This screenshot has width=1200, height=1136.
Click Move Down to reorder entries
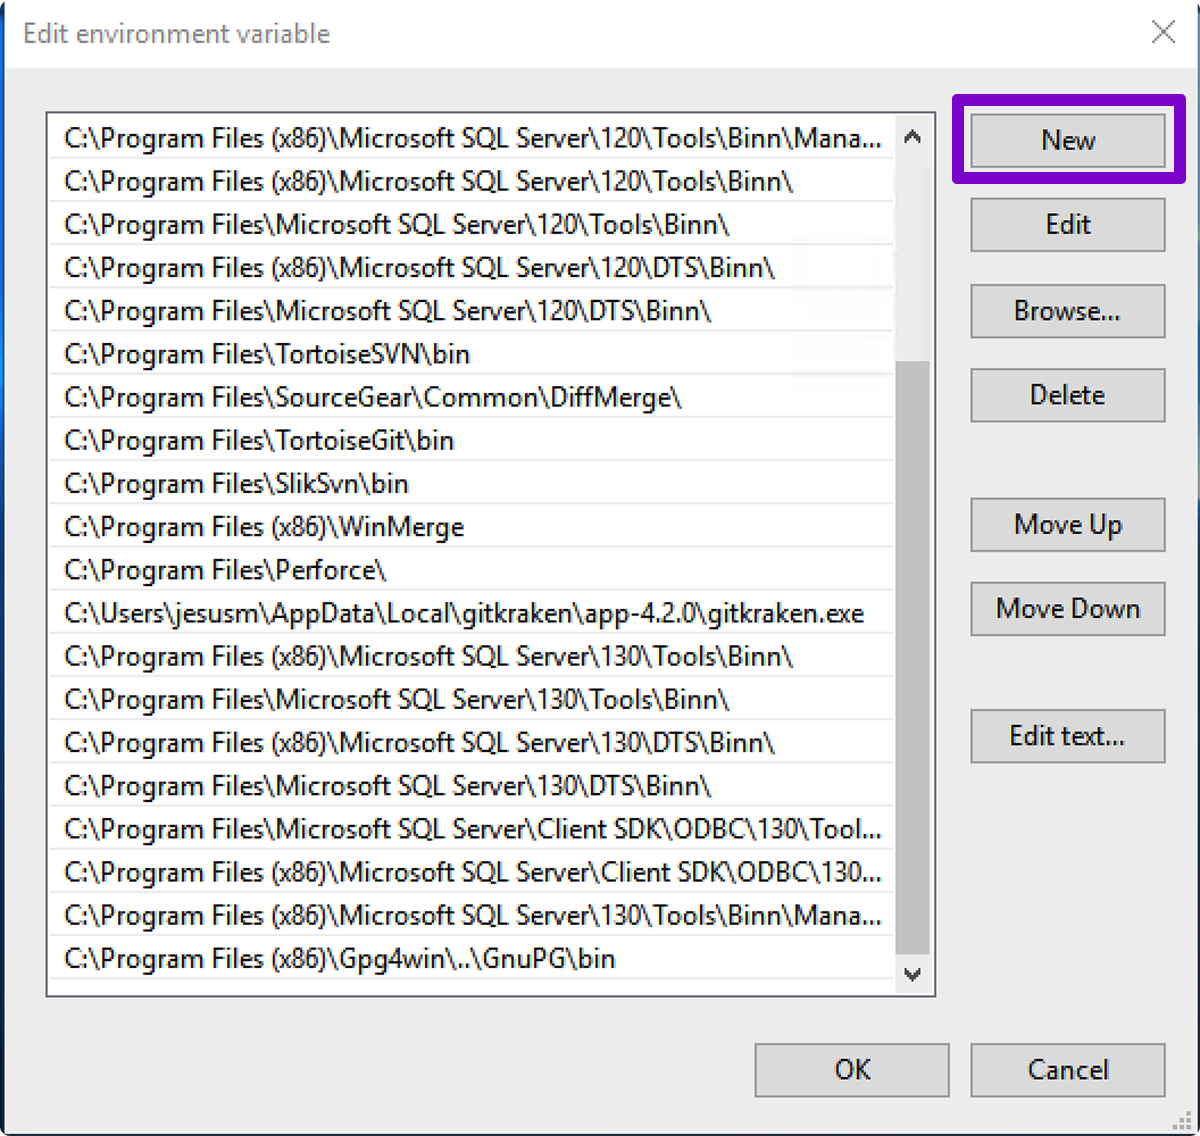click(x=1066, y=608)
